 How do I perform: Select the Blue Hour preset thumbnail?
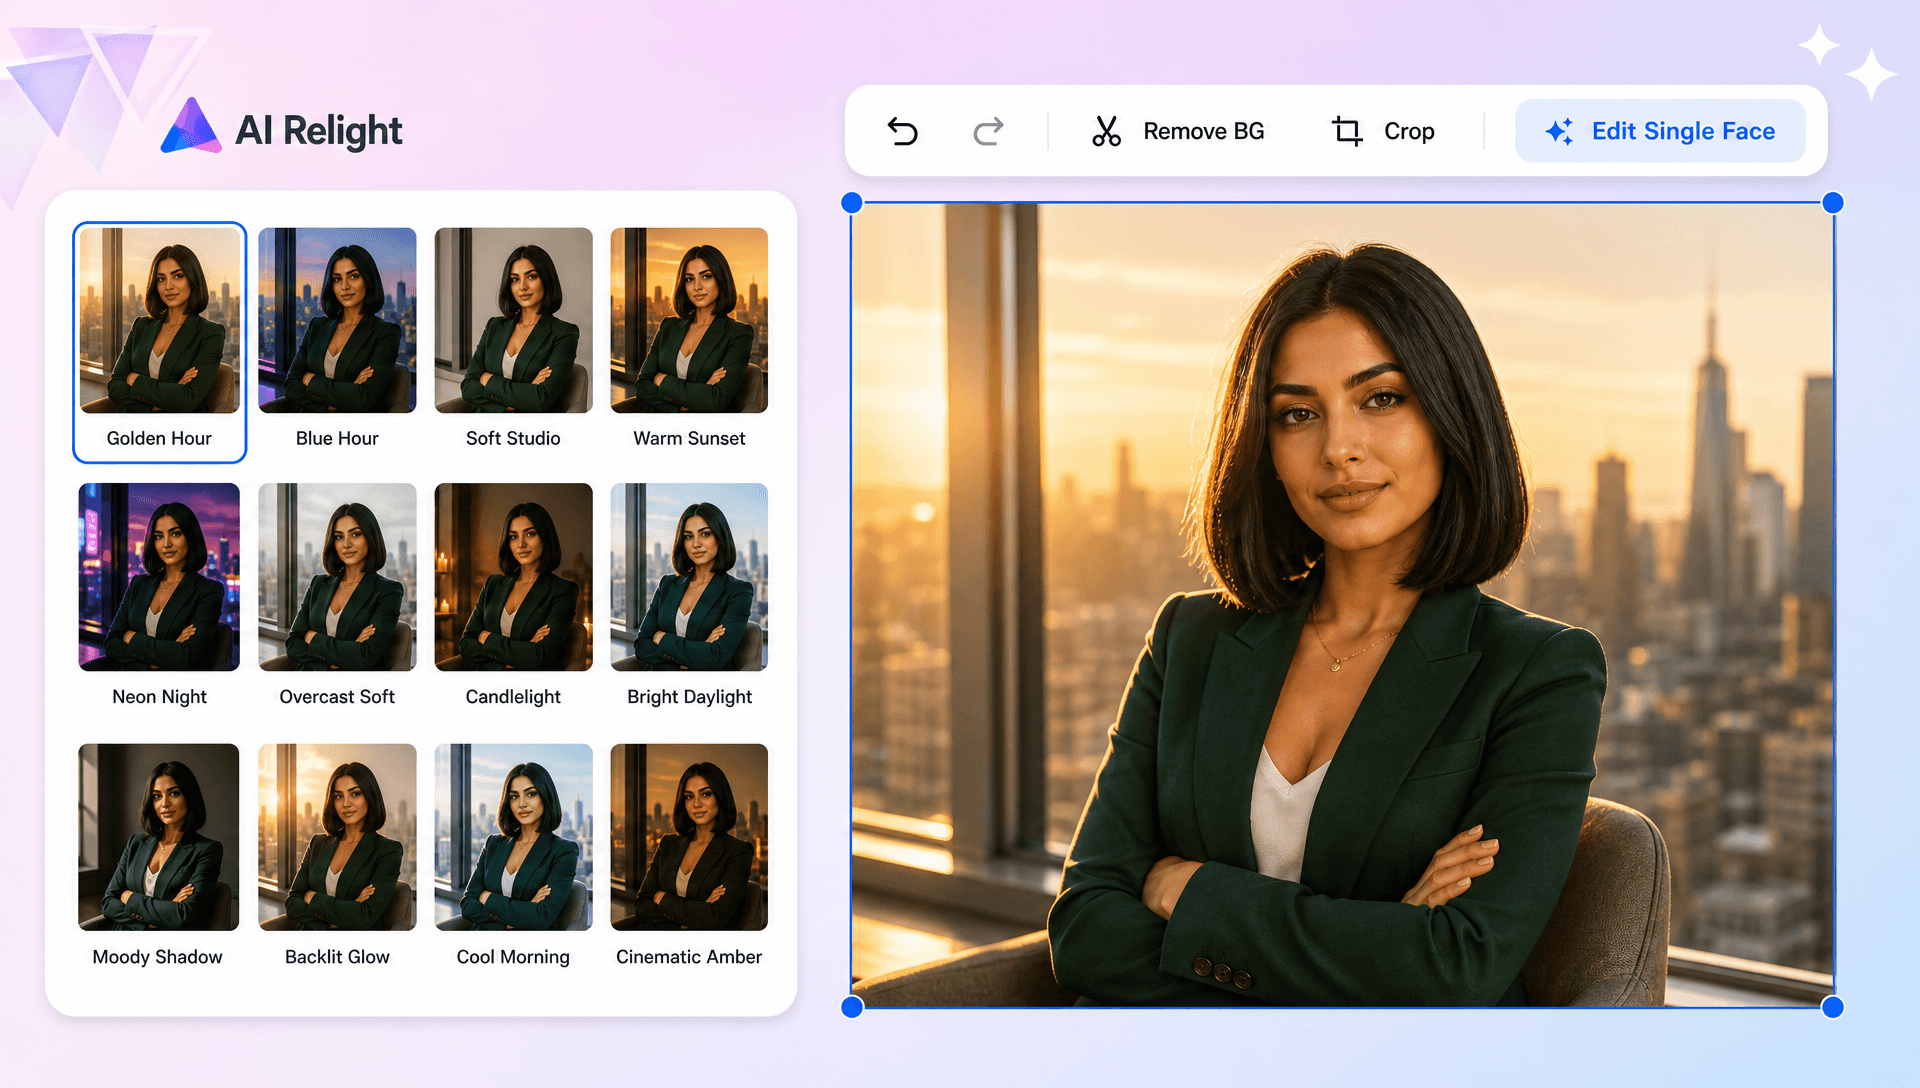[x=337, y=320]
